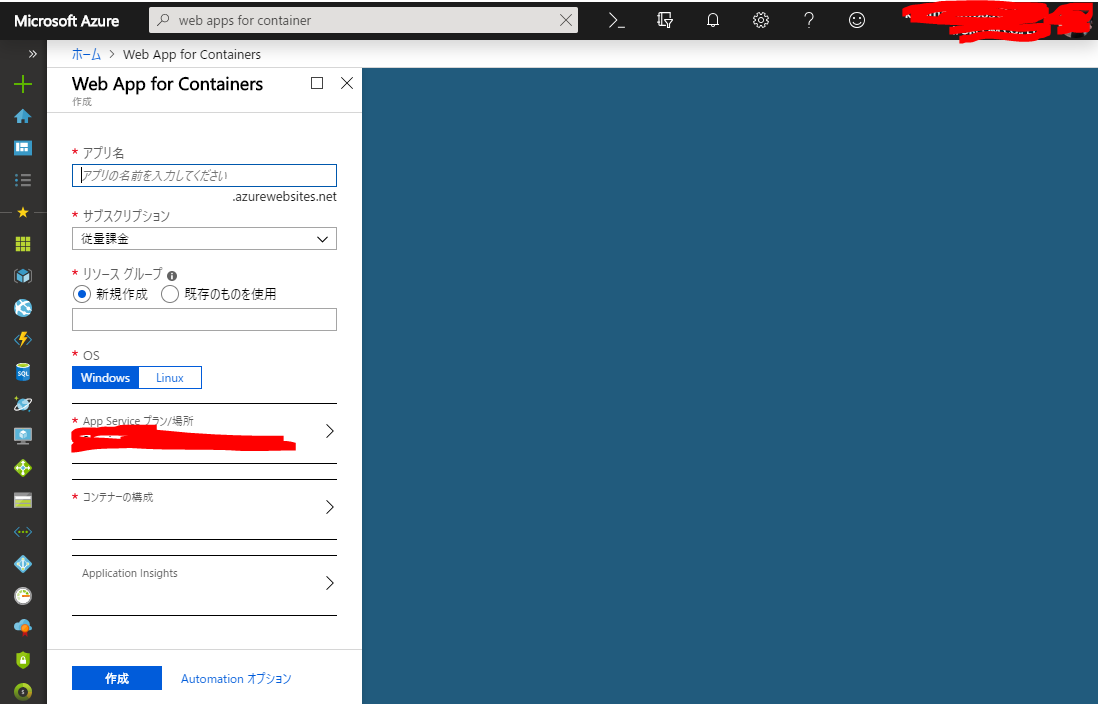Open Load balancers diamond icon

[x=23, y=468]
